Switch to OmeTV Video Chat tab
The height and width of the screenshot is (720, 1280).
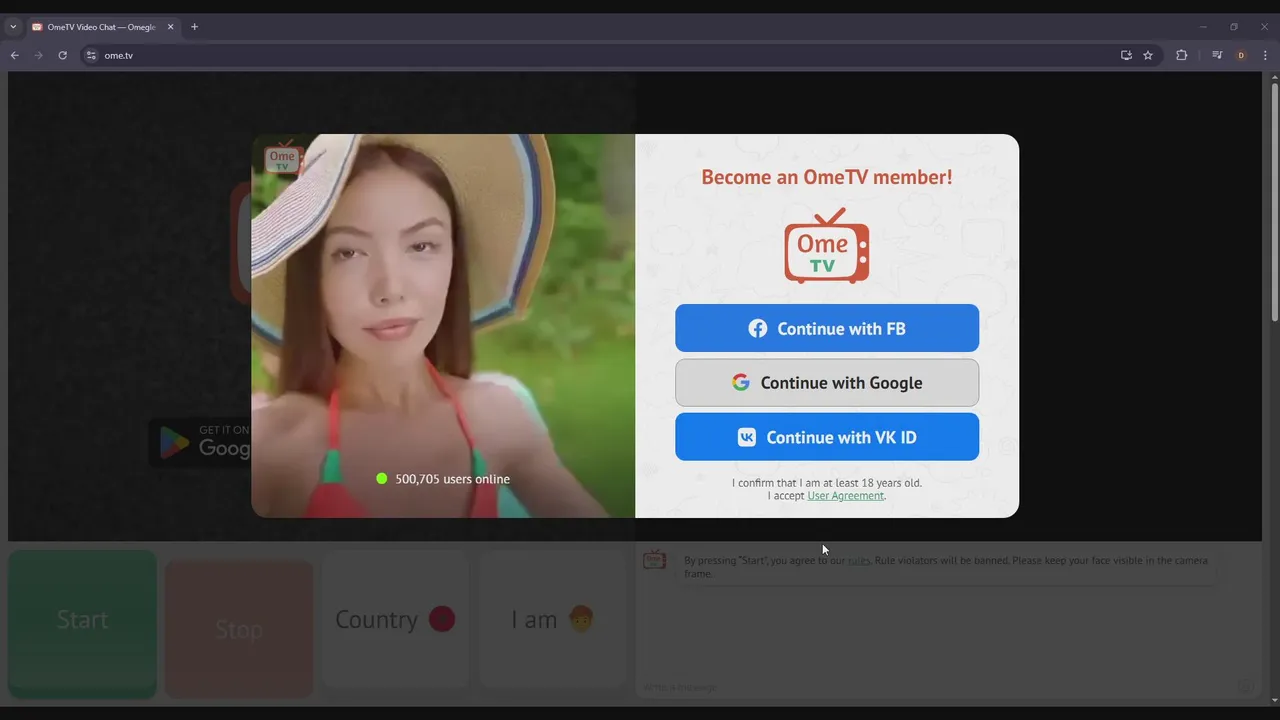point(100,27)
